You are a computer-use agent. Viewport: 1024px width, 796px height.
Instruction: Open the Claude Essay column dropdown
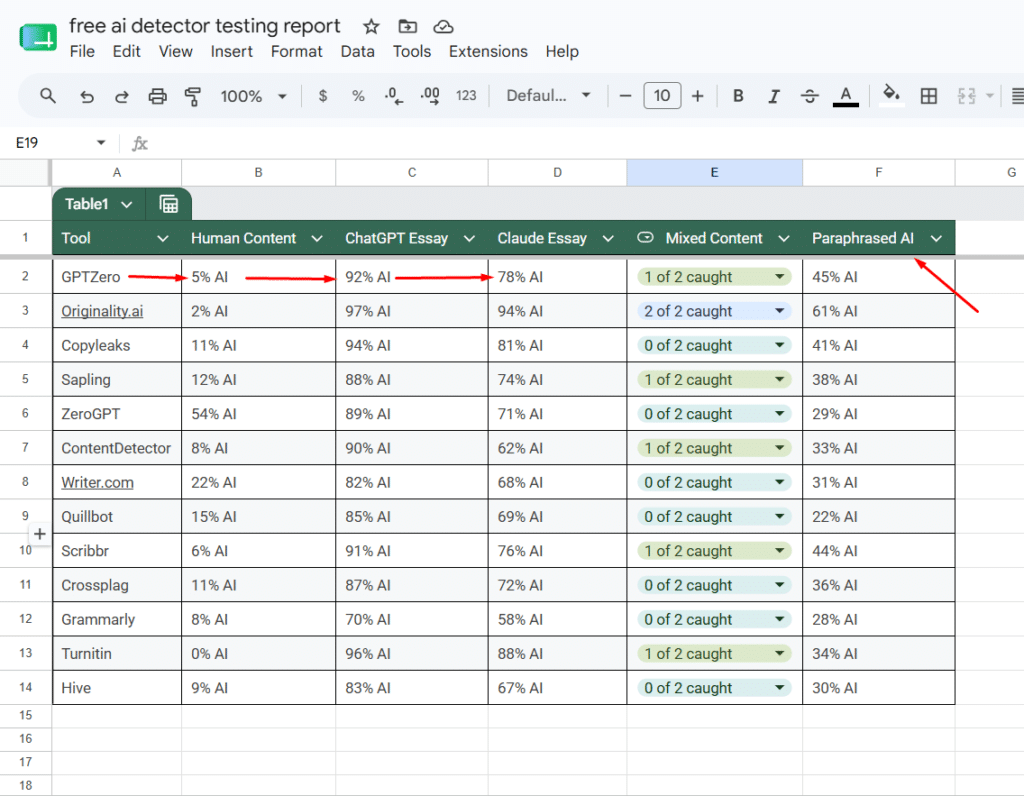[608, 238]
